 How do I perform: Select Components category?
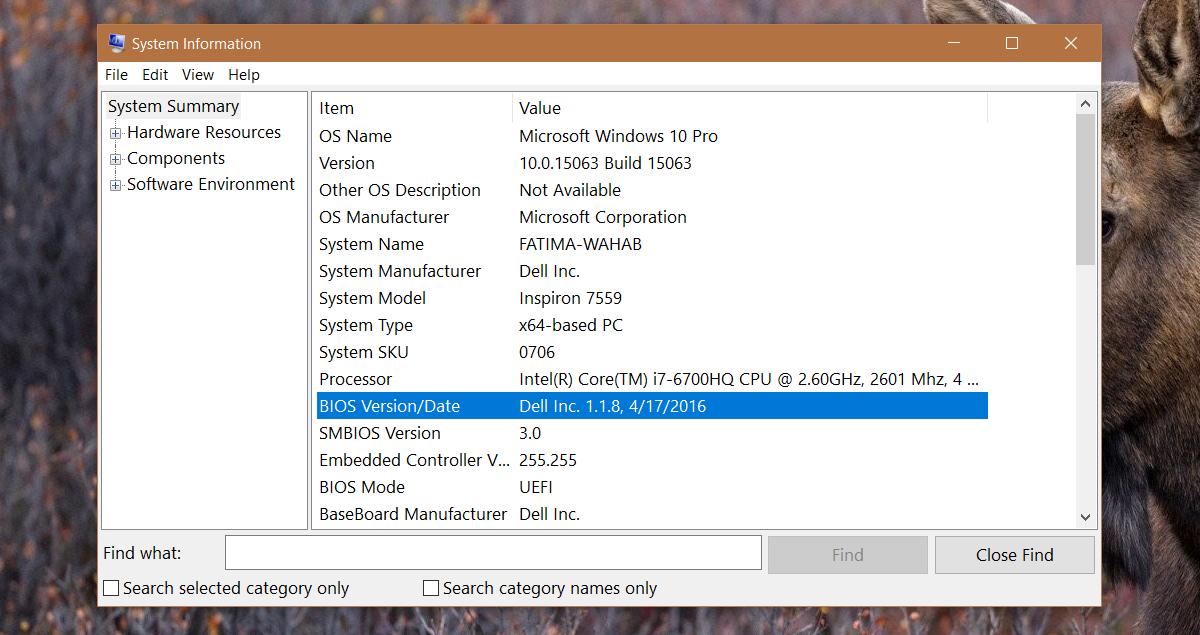click(176, 158)
